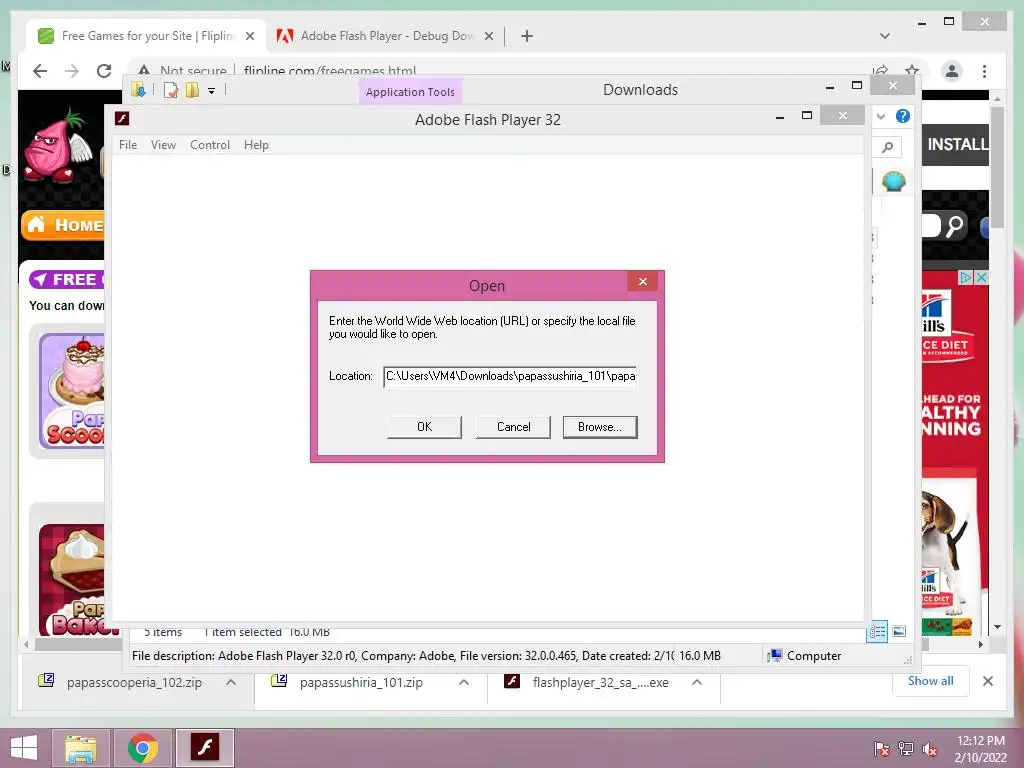Open the Control menu in Flash Player

point(210,145)
